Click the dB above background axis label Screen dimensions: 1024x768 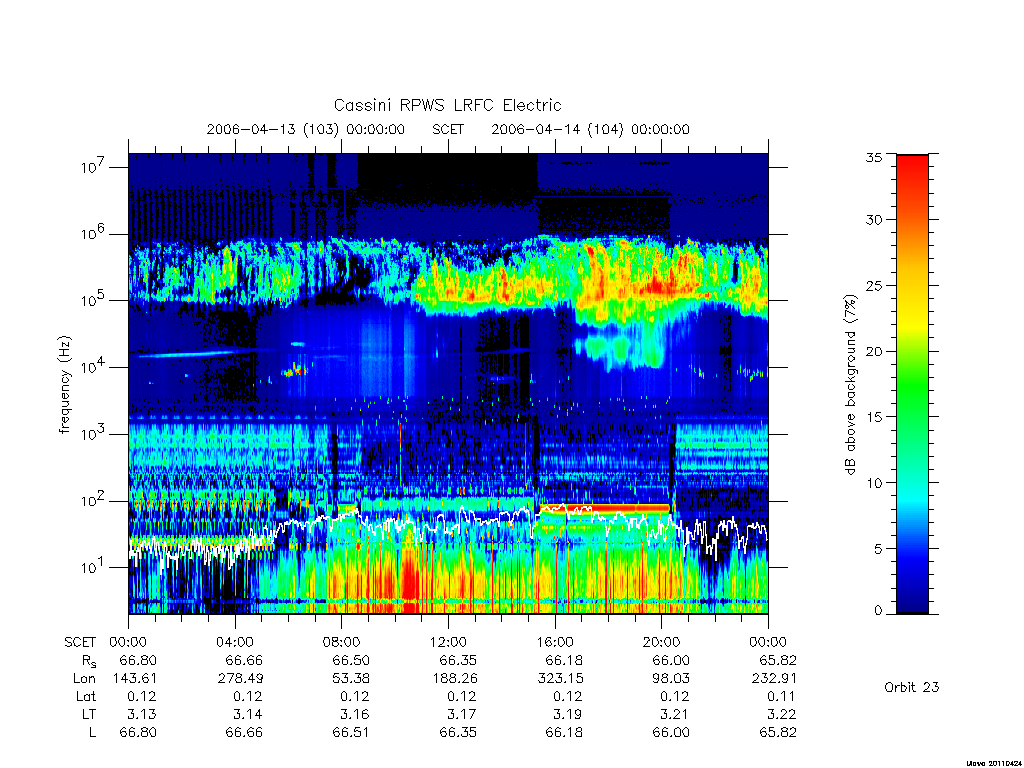[x=850, y=384]
